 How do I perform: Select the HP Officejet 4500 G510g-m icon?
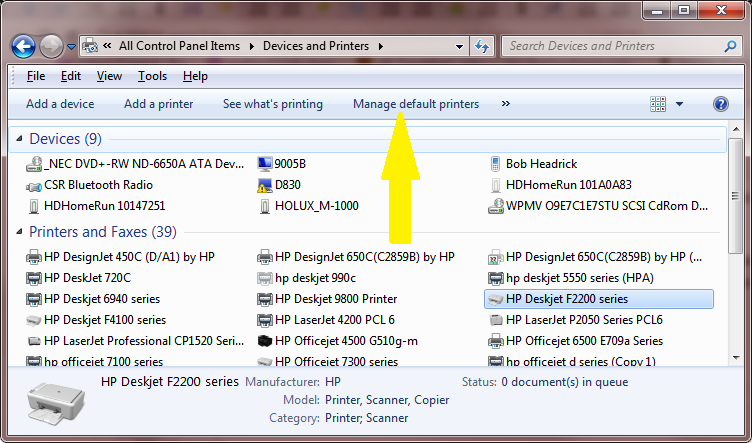coord(264,341)
